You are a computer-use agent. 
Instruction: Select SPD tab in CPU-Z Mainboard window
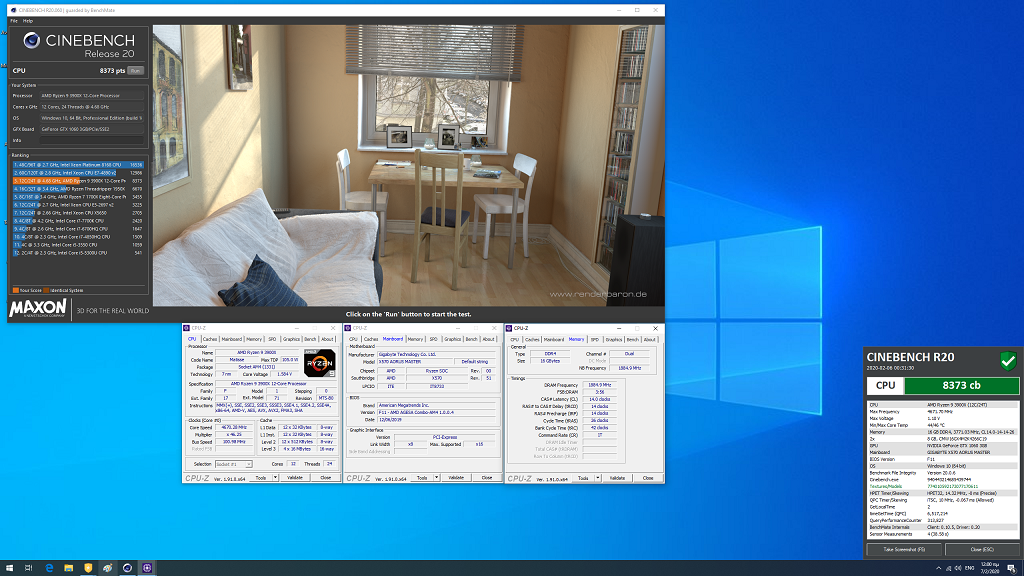pos(434,340)
